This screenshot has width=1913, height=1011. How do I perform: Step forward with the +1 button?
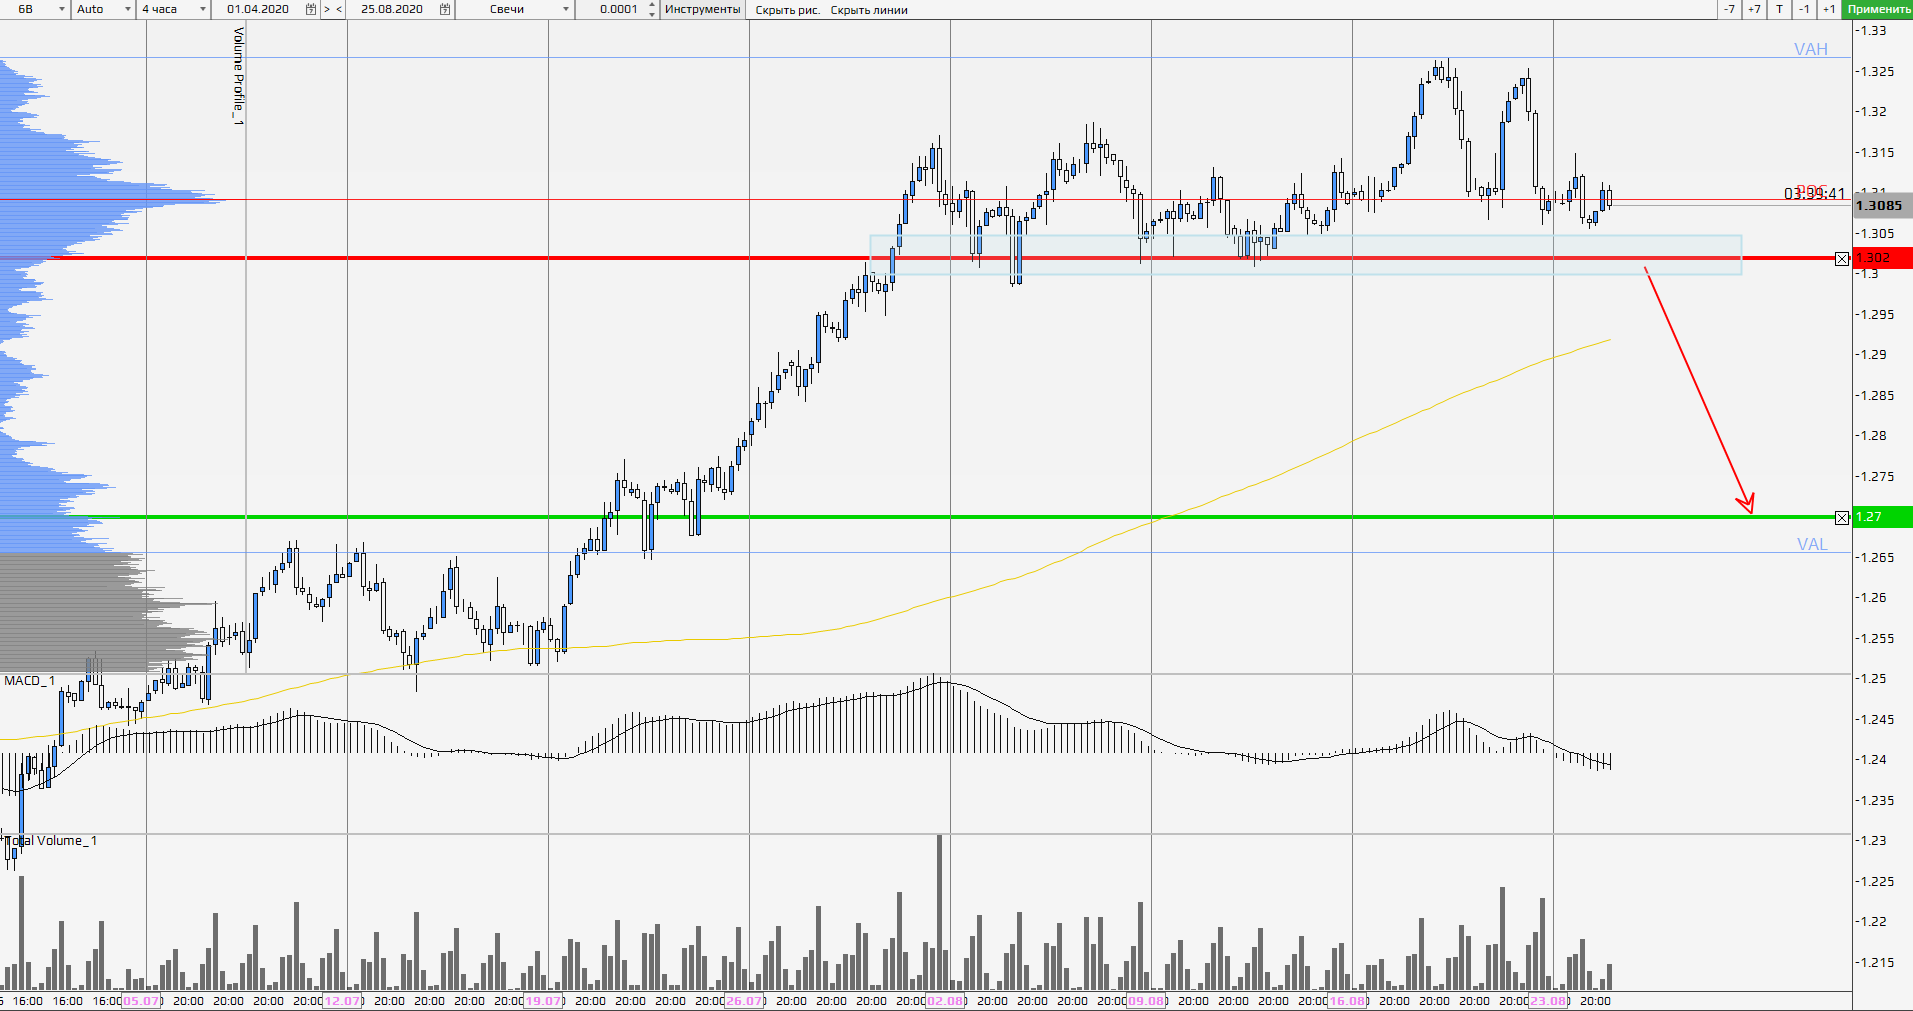1829,9
